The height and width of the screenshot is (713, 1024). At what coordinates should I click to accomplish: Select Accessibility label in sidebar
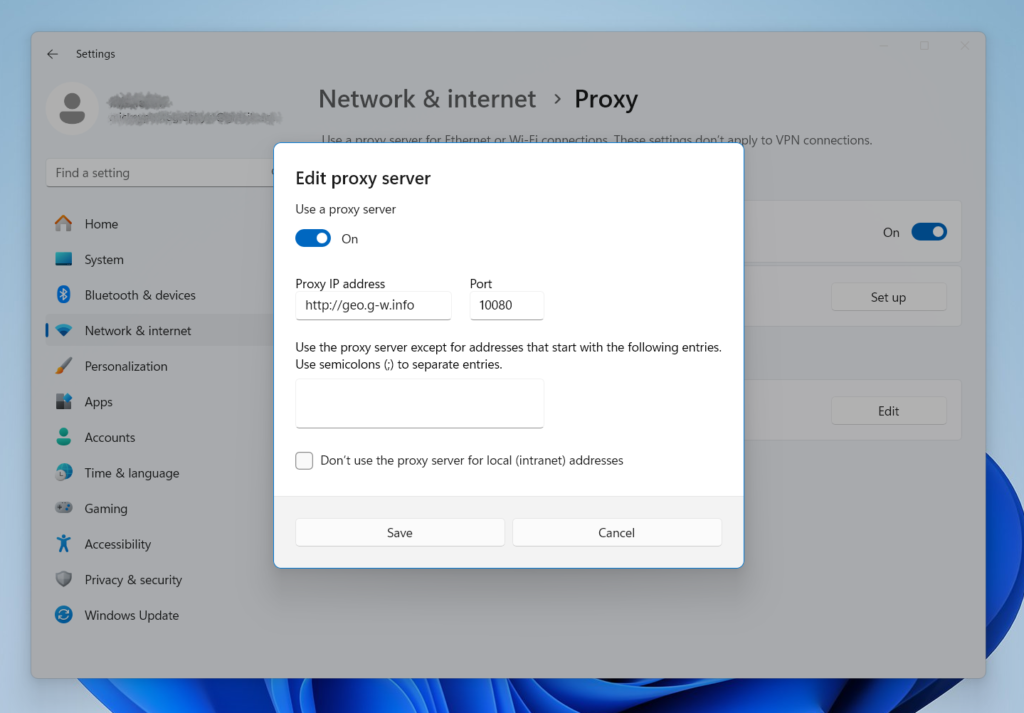118,545
